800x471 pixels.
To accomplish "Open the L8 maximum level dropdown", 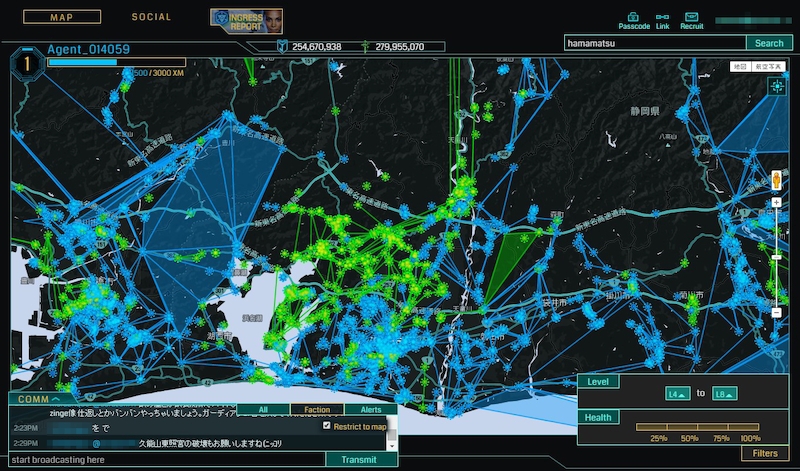I will click(725, 393).
